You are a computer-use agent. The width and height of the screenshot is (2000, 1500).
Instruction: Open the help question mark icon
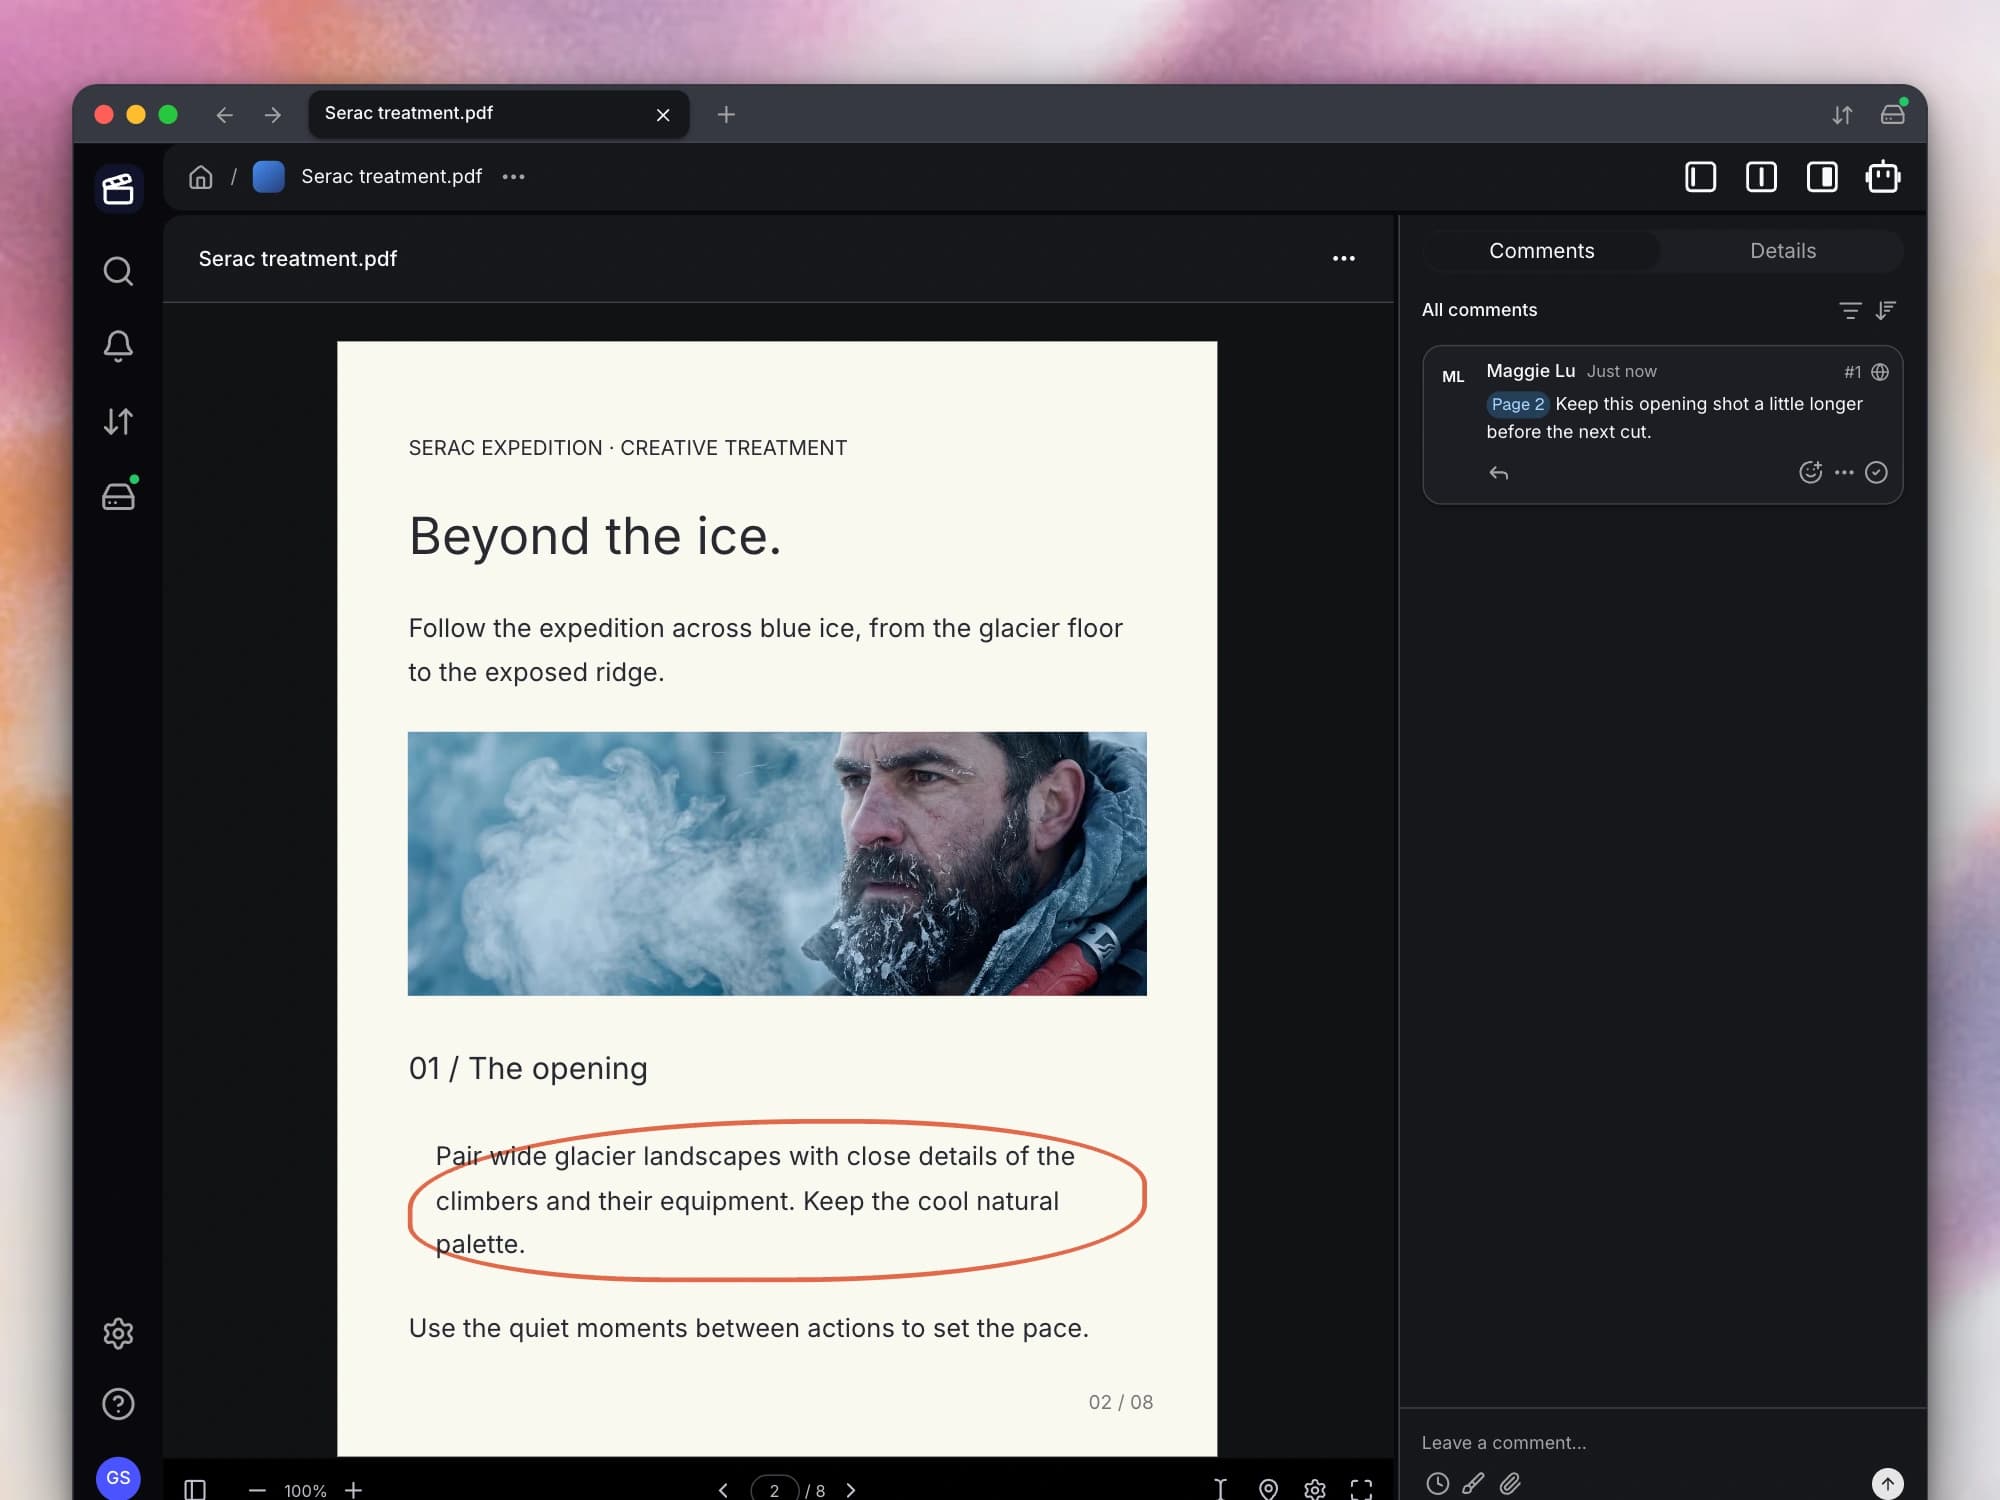[x=118, y=1404]
